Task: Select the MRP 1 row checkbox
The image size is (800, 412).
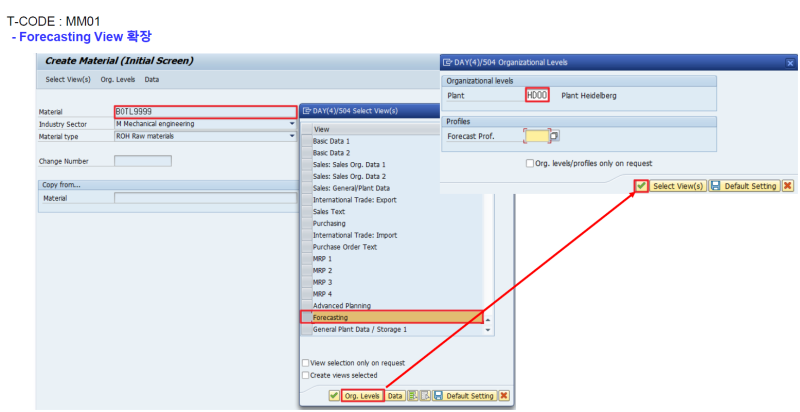Action: (306, 259)
